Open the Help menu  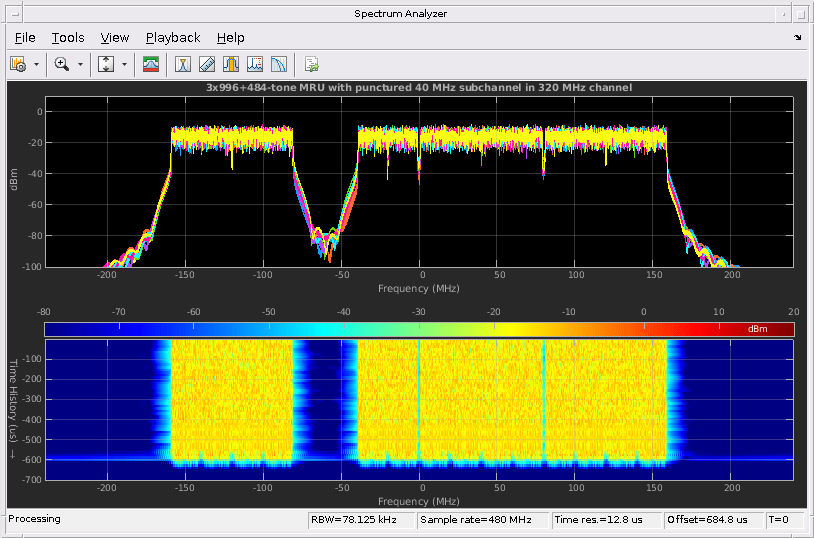[230, 37]
